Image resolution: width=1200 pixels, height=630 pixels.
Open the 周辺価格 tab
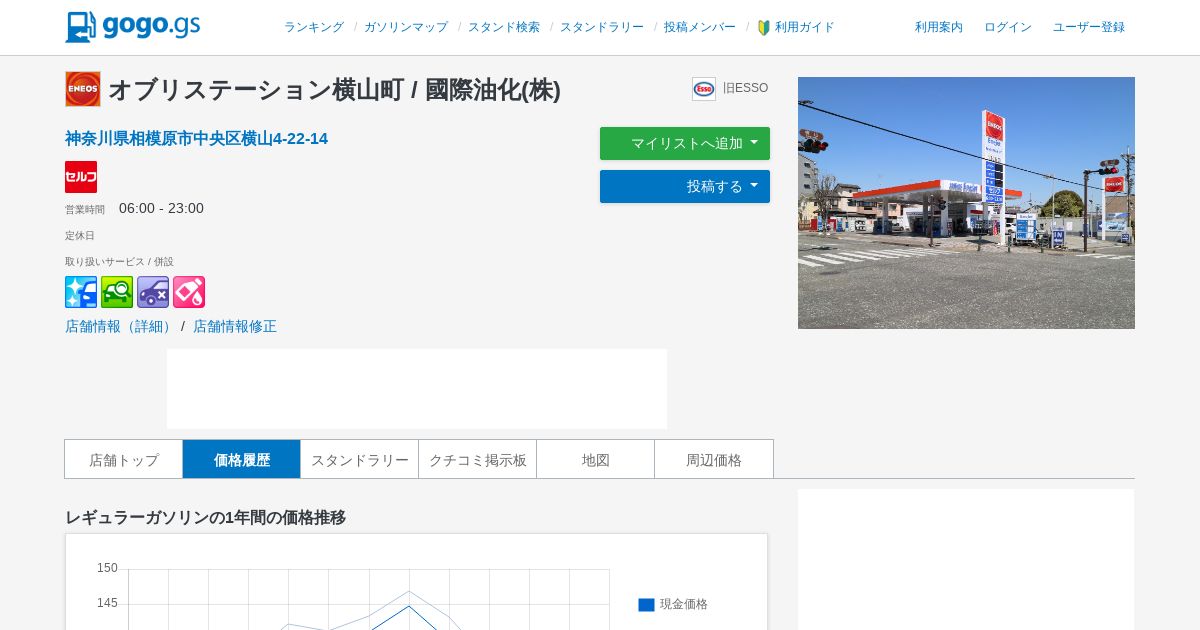[x=714, y=459]
